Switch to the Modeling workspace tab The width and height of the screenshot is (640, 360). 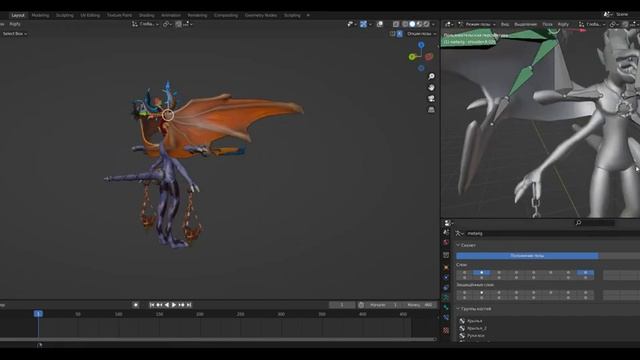click(40, 15)
